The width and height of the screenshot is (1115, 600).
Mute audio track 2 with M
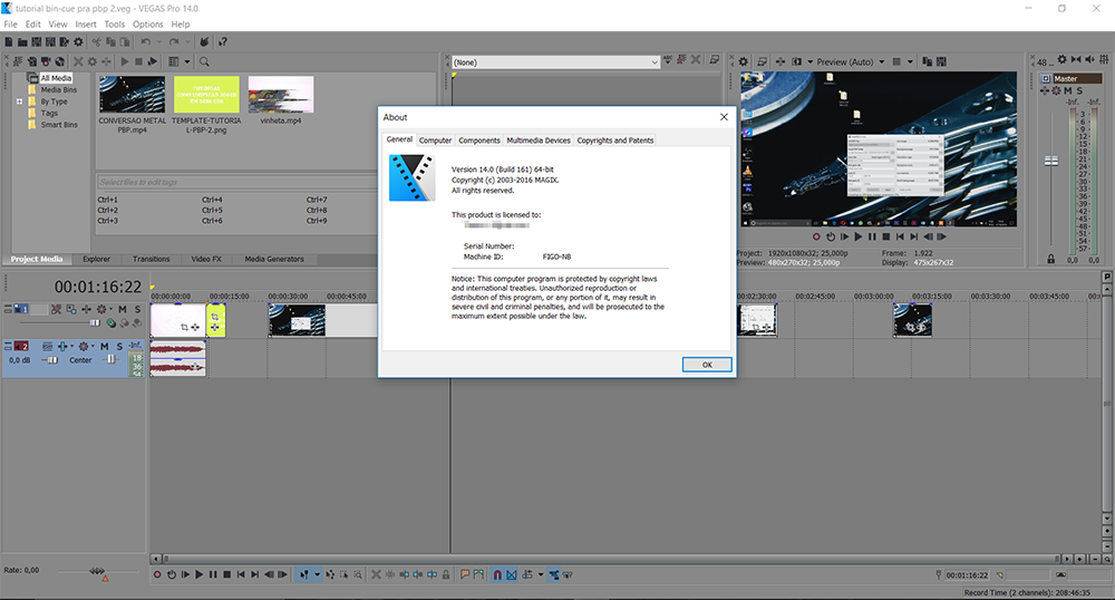(105, 346)
